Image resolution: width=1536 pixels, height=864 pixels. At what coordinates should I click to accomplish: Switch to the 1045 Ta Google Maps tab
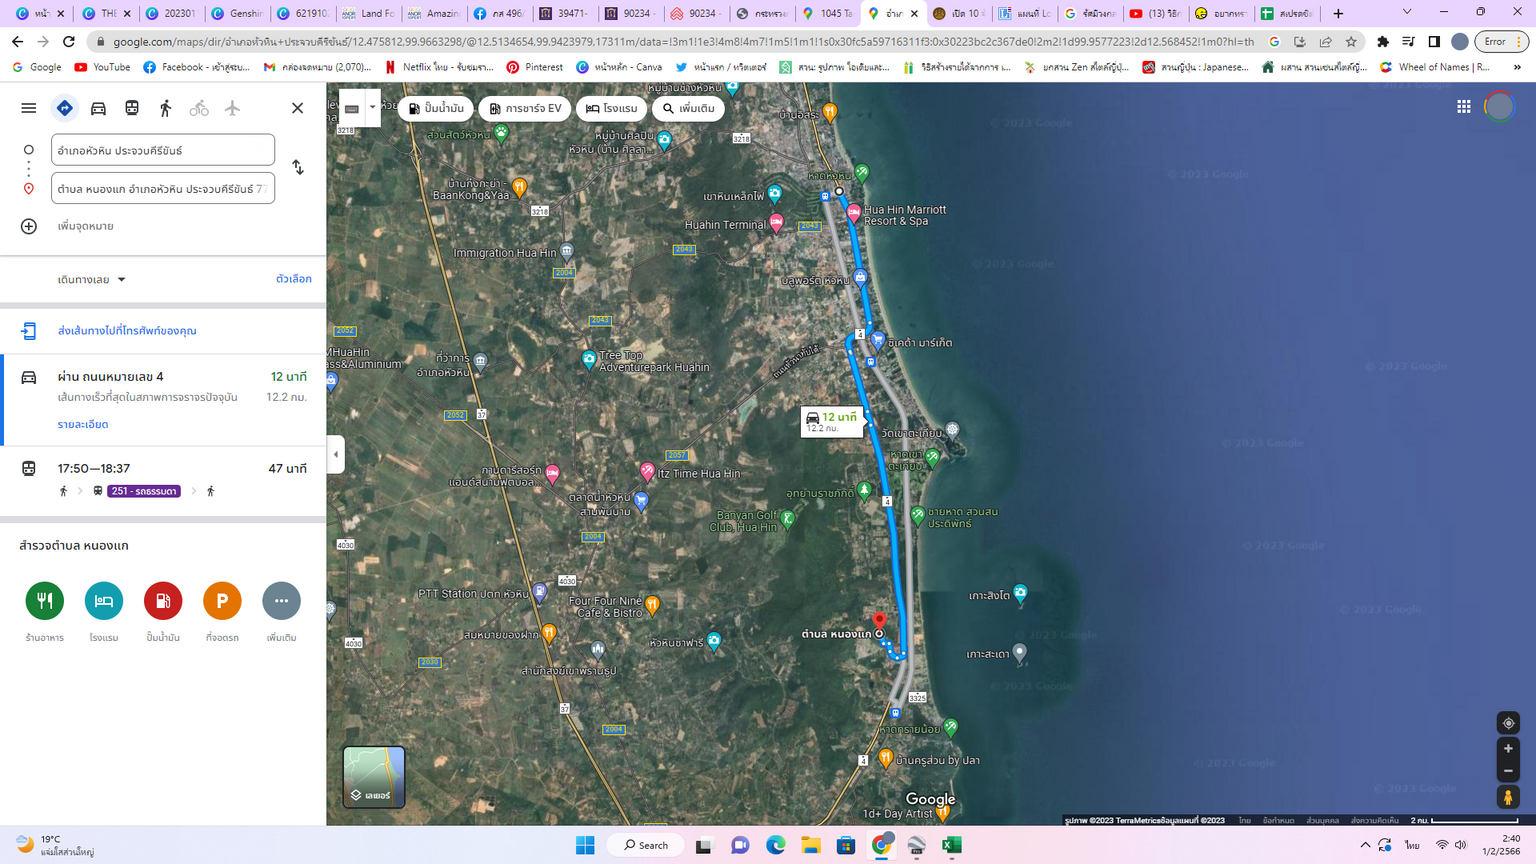coord(826,14)
